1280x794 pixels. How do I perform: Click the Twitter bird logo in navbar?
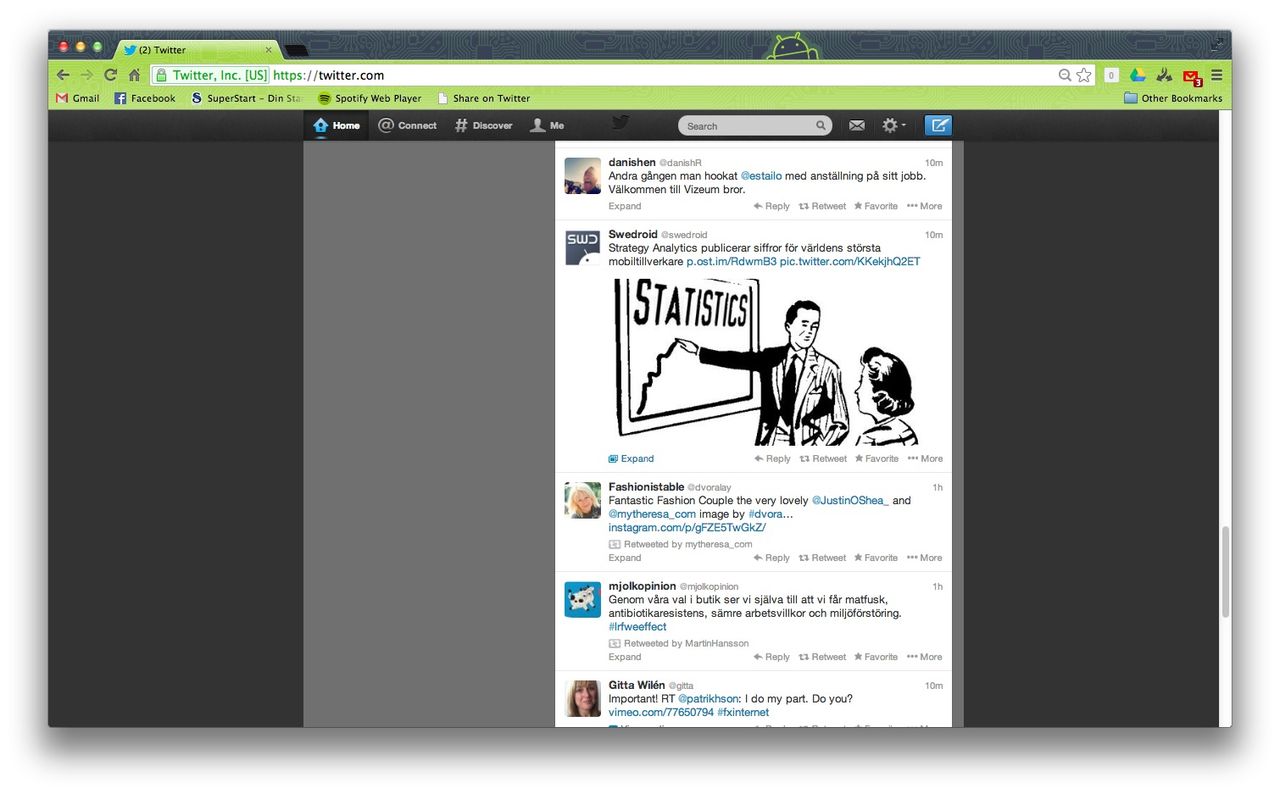pyautogui.click(x=620, y=123)
